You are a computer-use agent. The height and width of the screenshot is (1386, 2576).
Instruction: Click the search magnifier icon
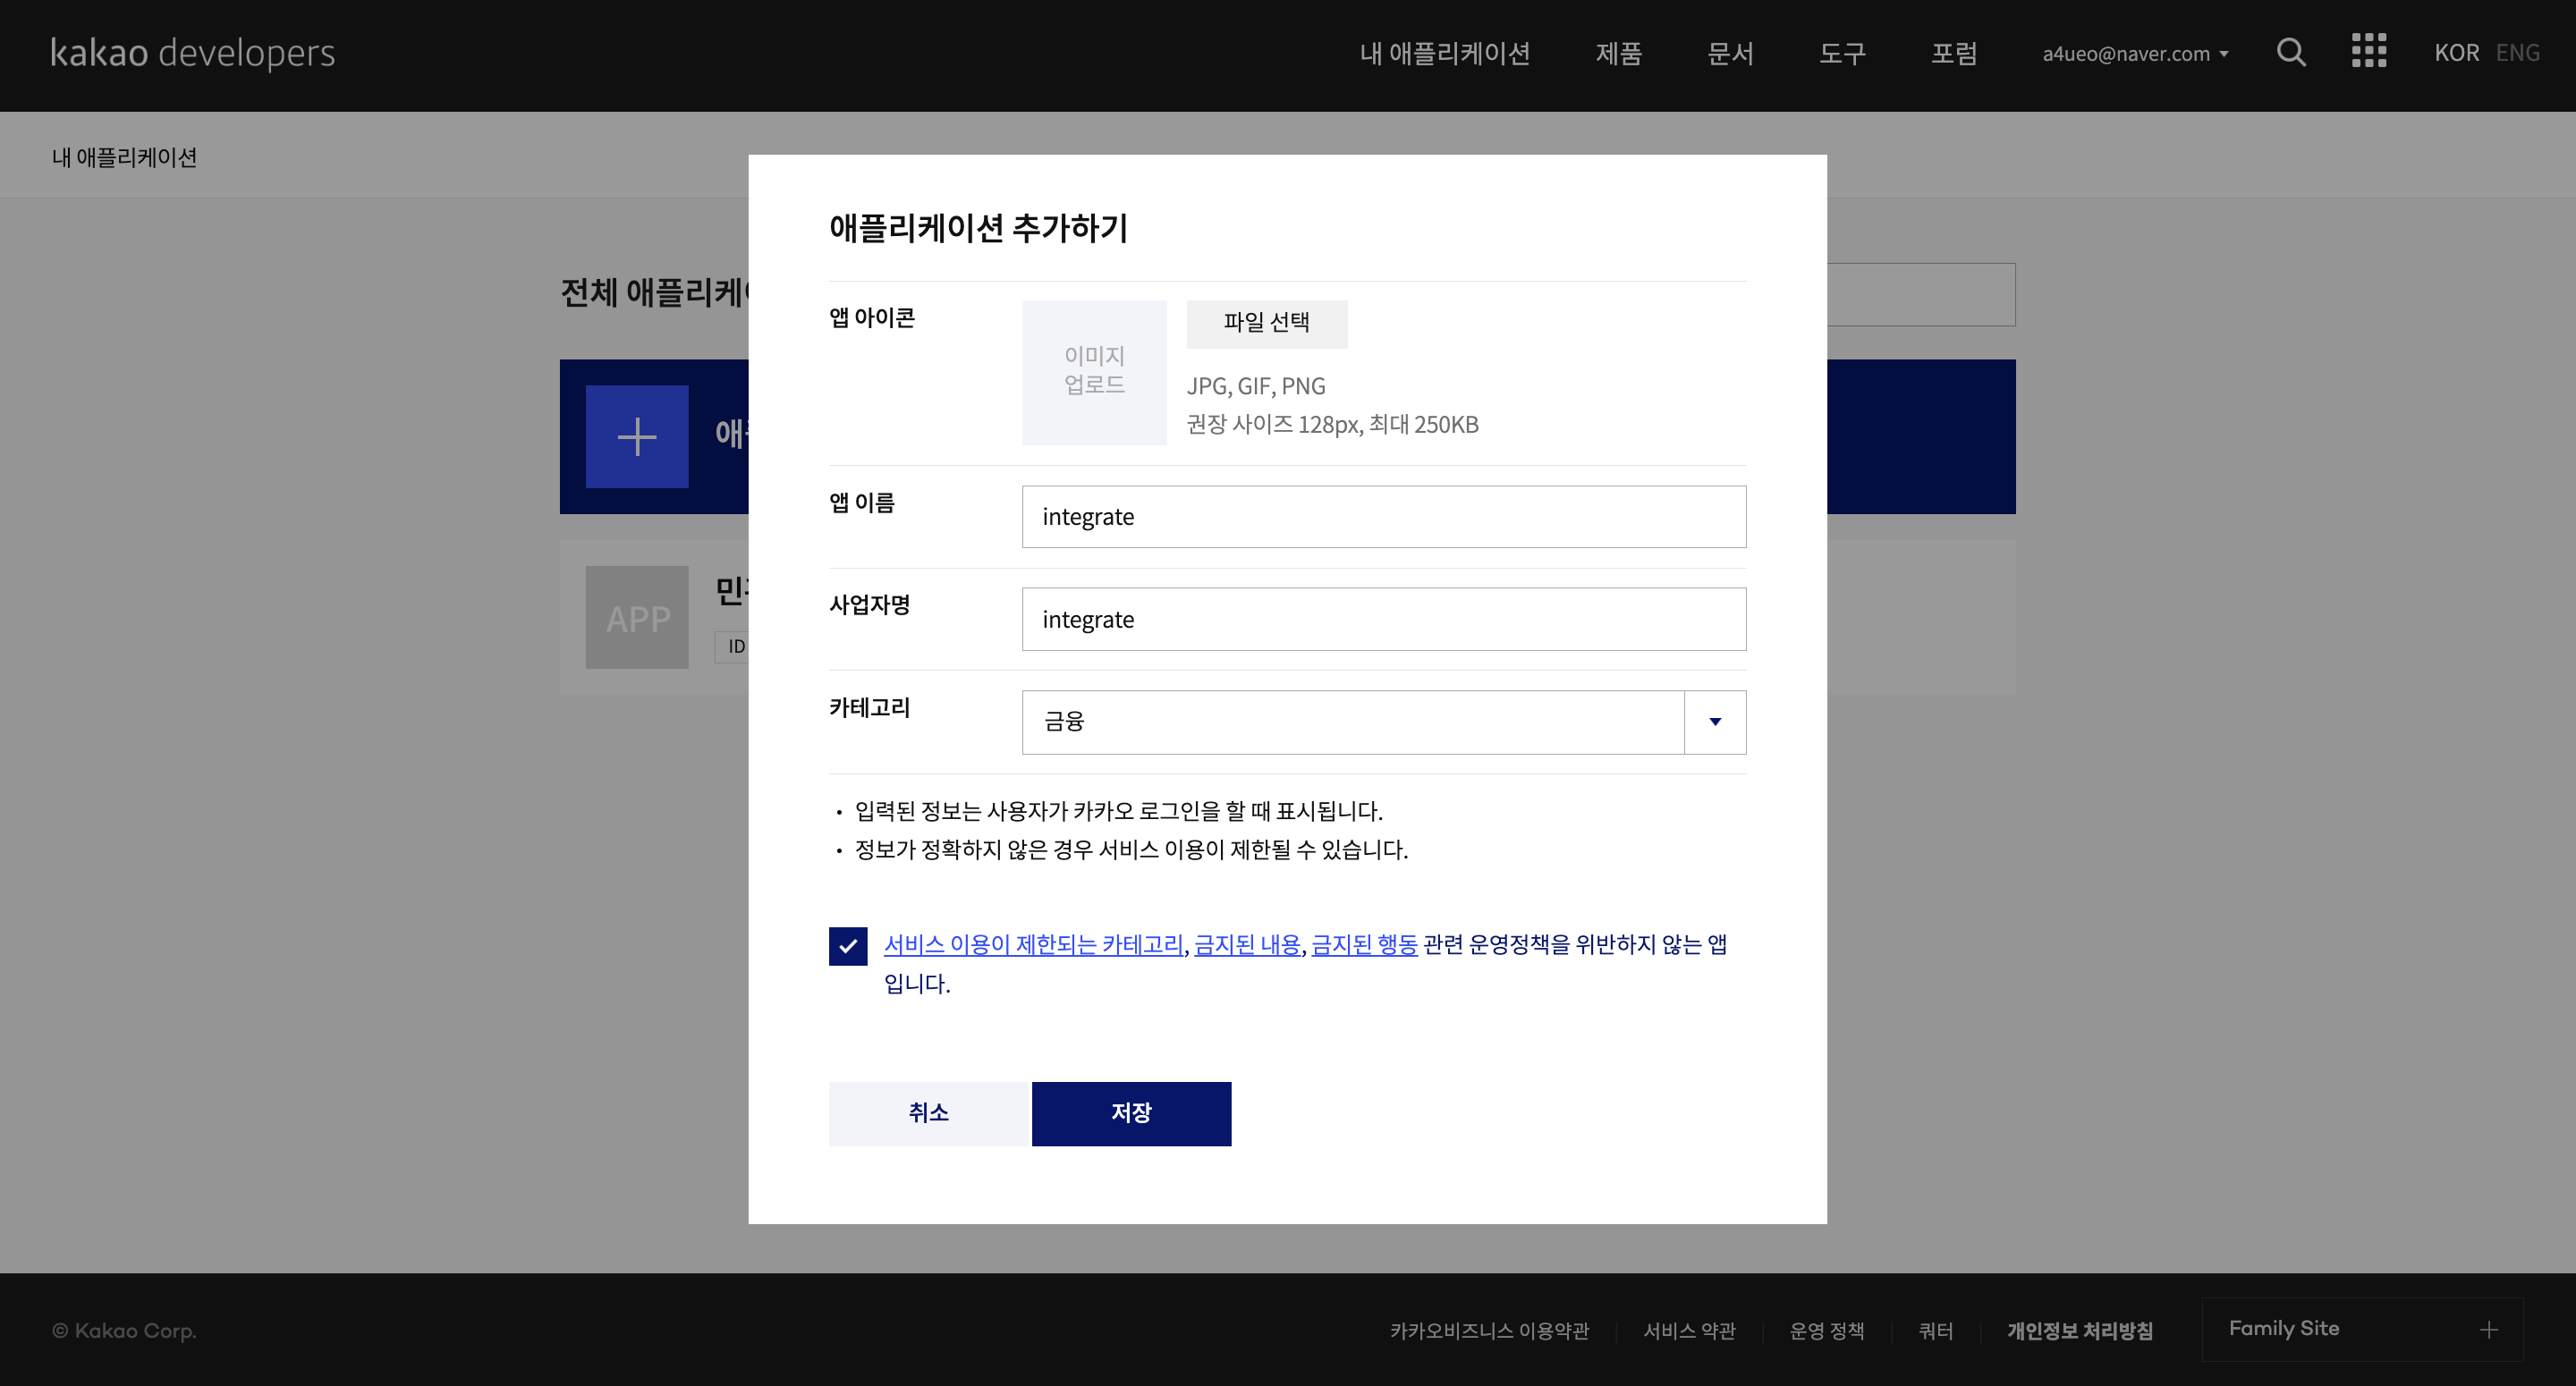coord(2290,52)
